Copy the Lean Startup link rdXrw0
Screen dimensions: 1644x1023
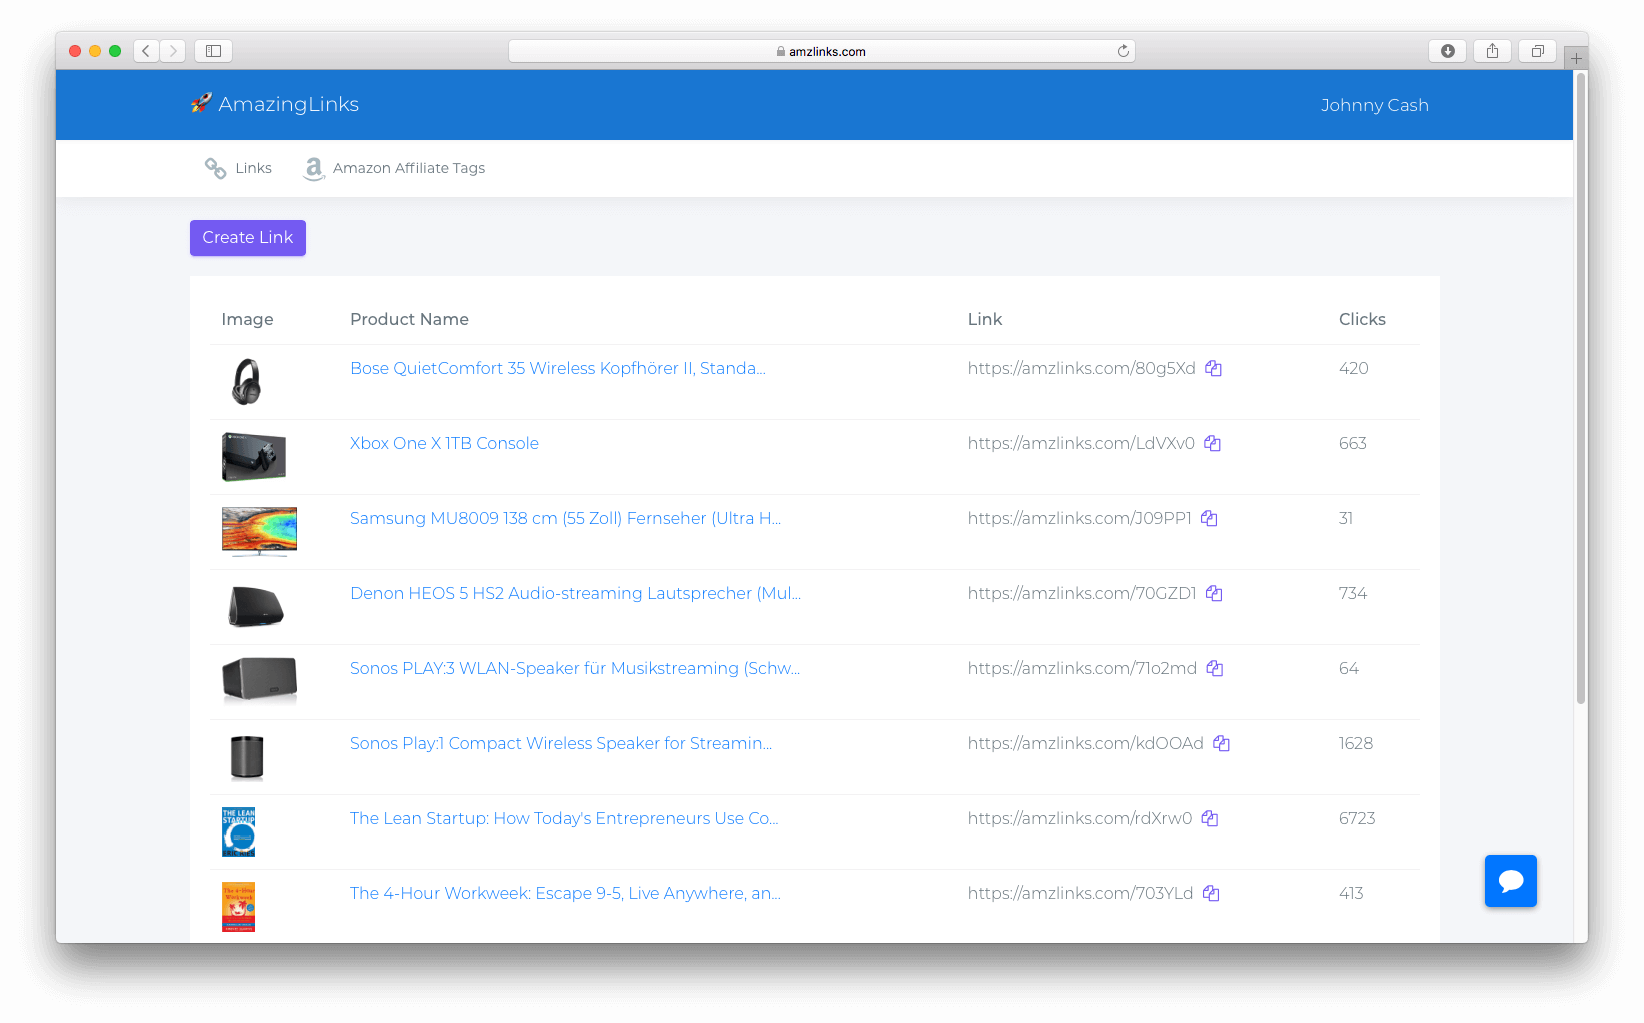tap(1210, 818)
